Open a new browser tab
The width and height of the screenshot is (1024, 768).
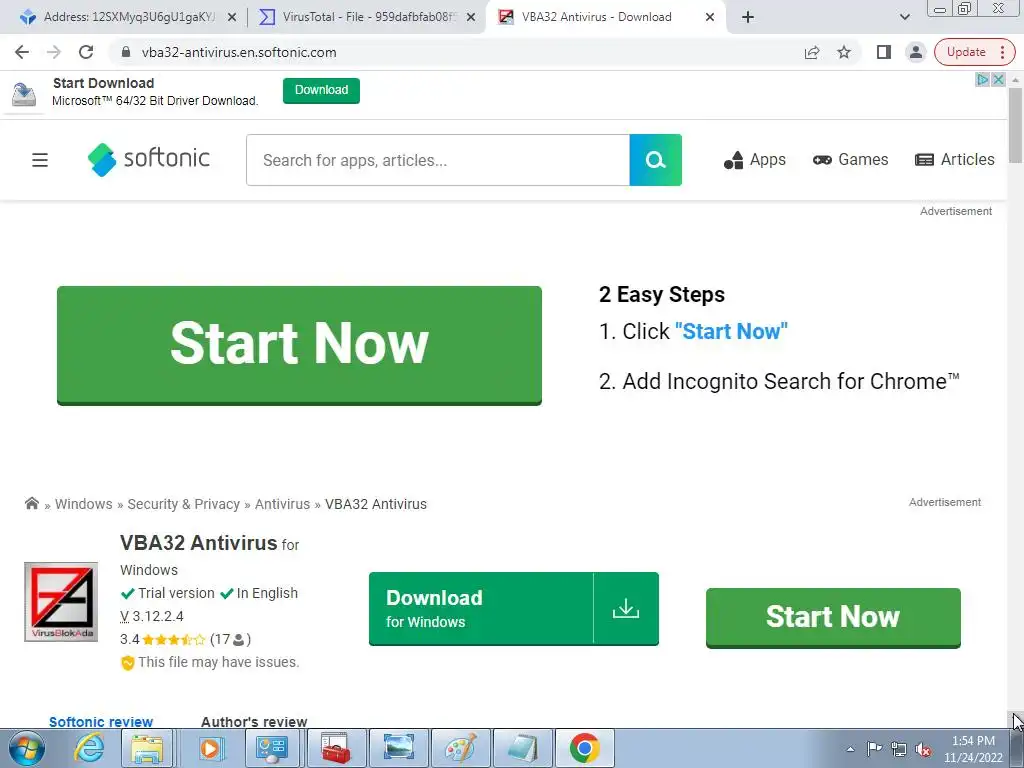click(x=748, y=17)
